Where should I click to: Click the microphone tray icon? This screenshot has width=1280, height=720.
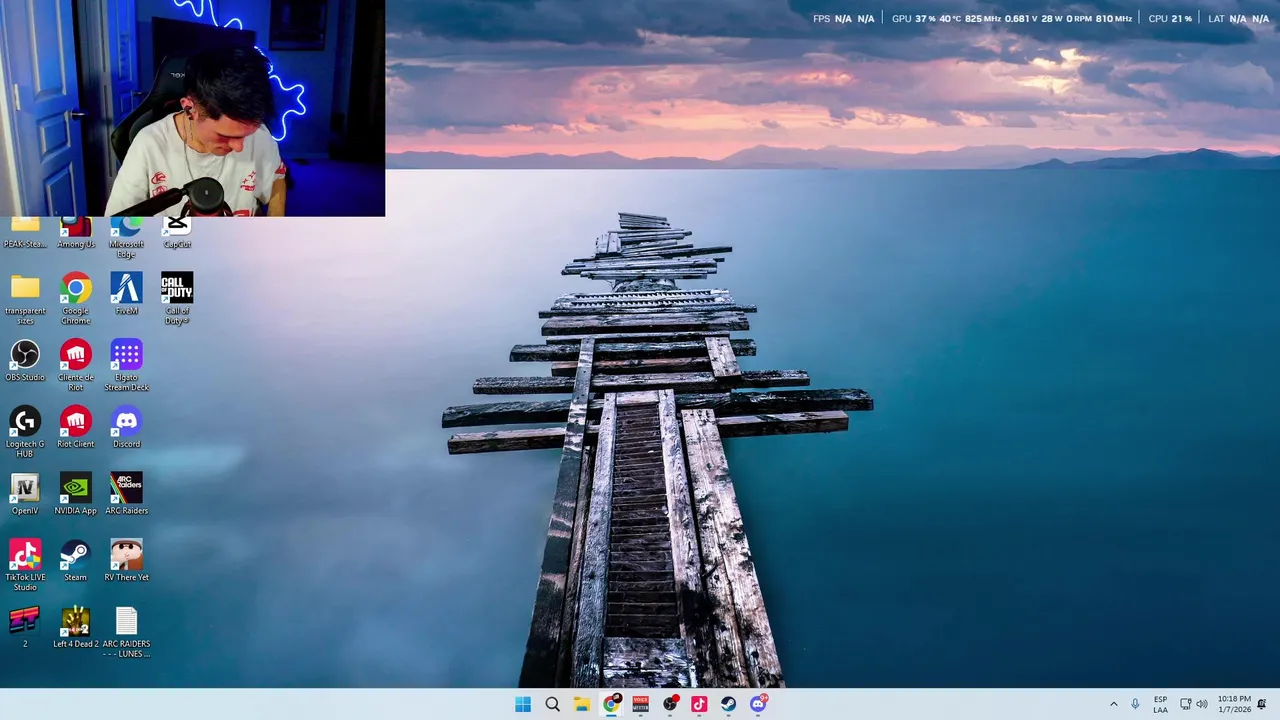1135,704
